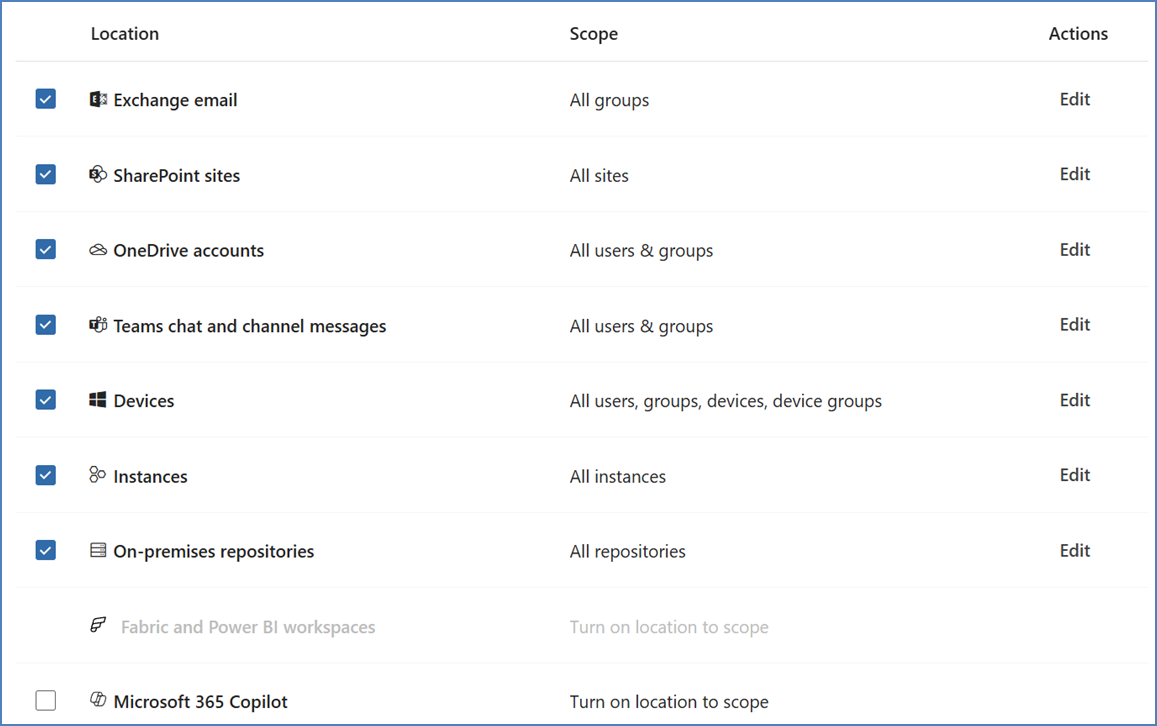Viewport: 1157px width, 726px height.
Task: Click the Exchange email icon
Action: pos(98,99)
